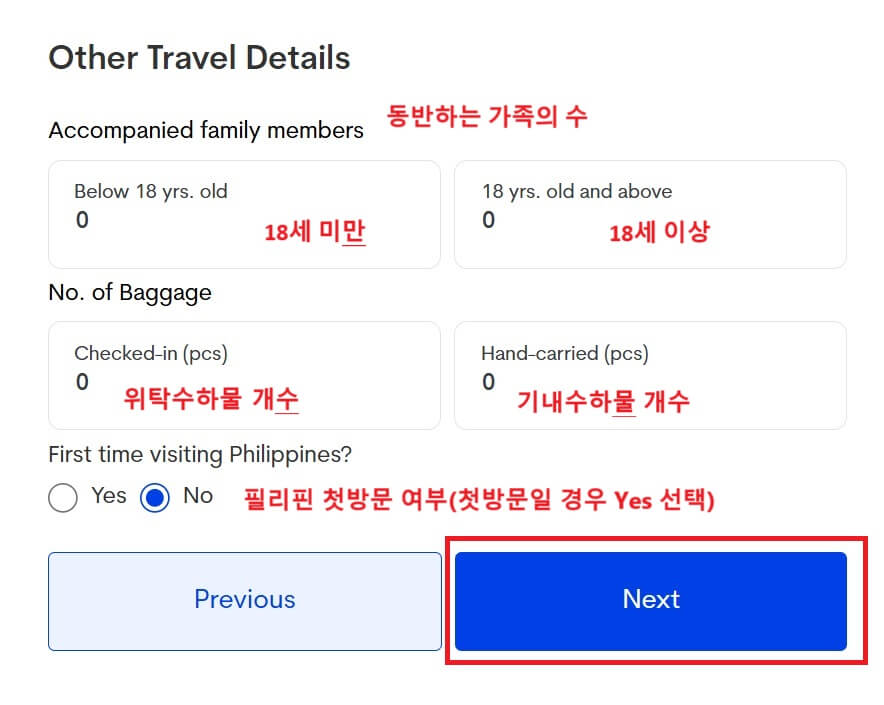Click the 'Other Travel Details' heading
884x705 pixels.
199,57
